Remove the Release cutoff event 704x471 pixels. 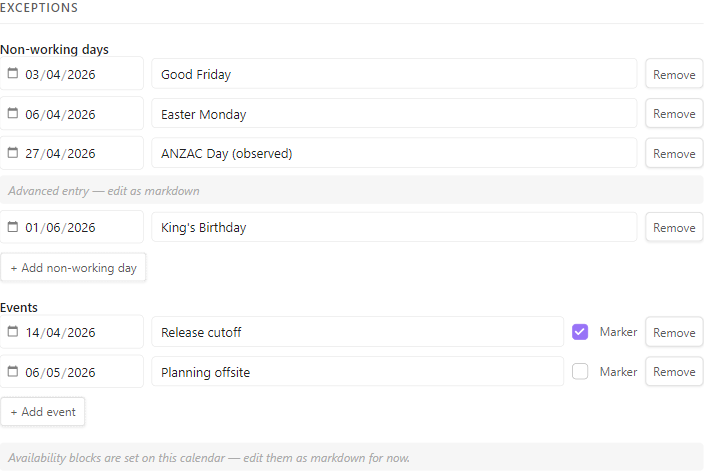[674, 332]
